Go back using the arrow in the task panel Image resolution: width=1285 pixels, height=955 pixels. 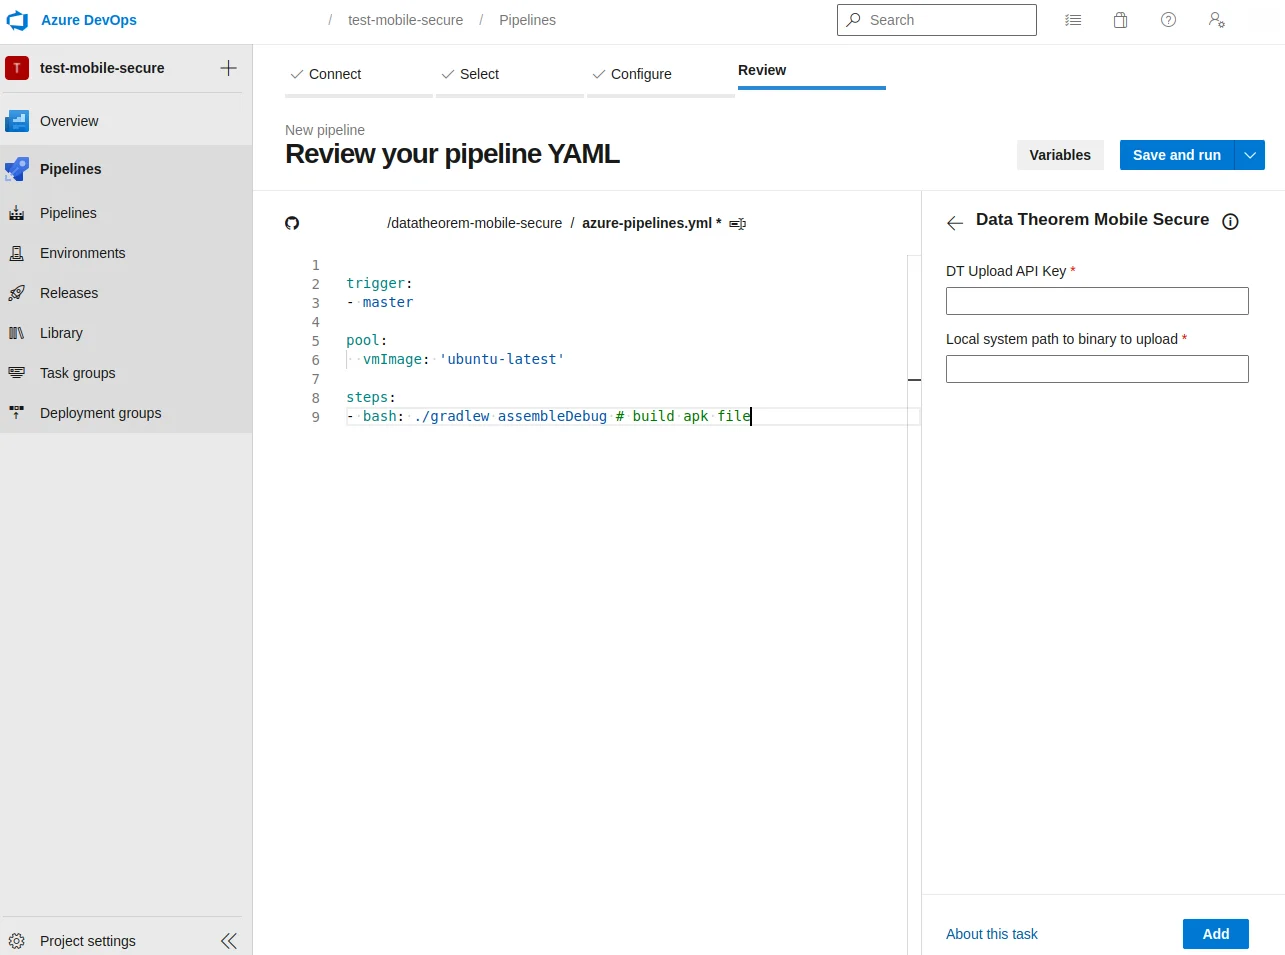954,222
